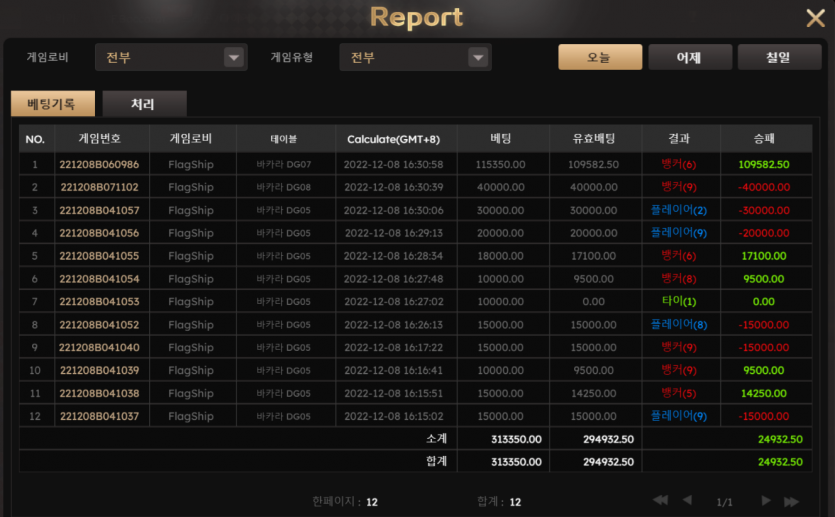Click page indicator 1/1
Viewport: 835px width, 517px height.
click(x=725, y=502)
